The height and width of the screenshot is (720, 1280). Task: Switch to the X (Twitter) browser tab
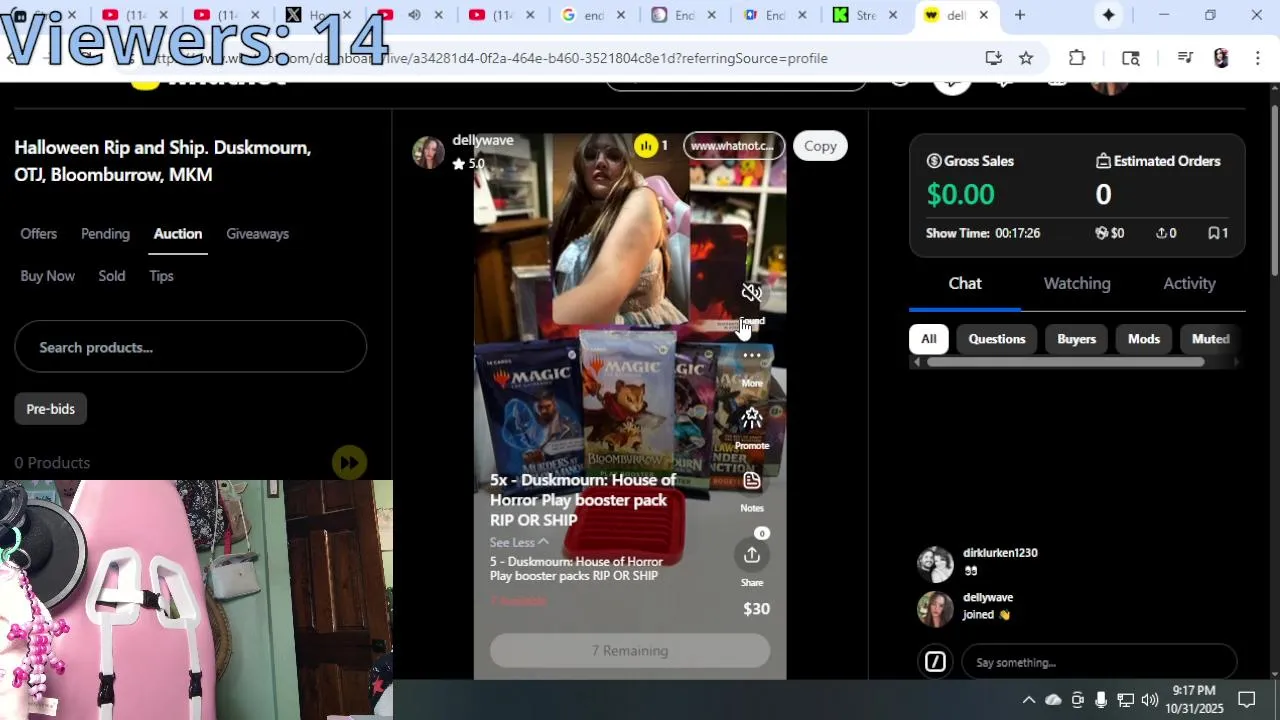click(x=320, y=15)
